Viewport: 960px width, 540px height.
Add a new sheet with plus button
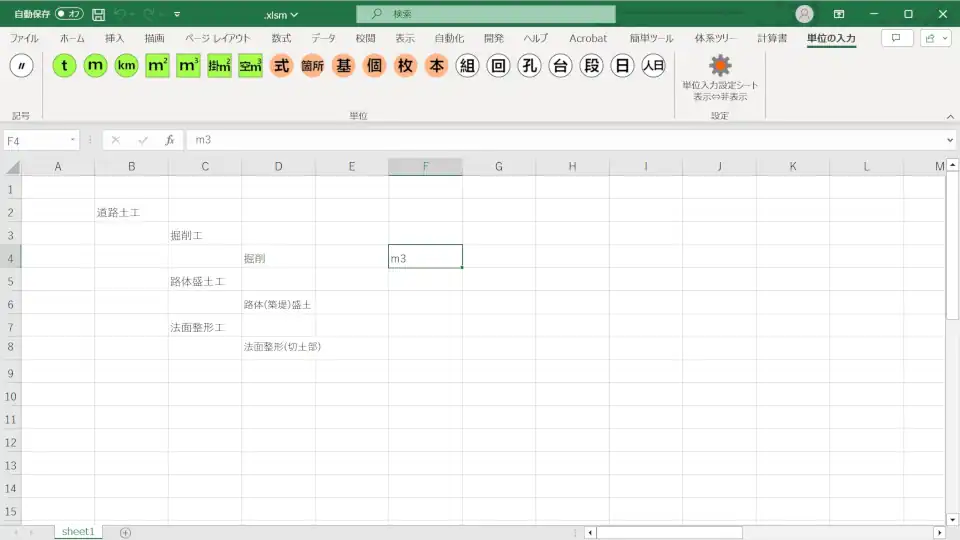[125, 532]
